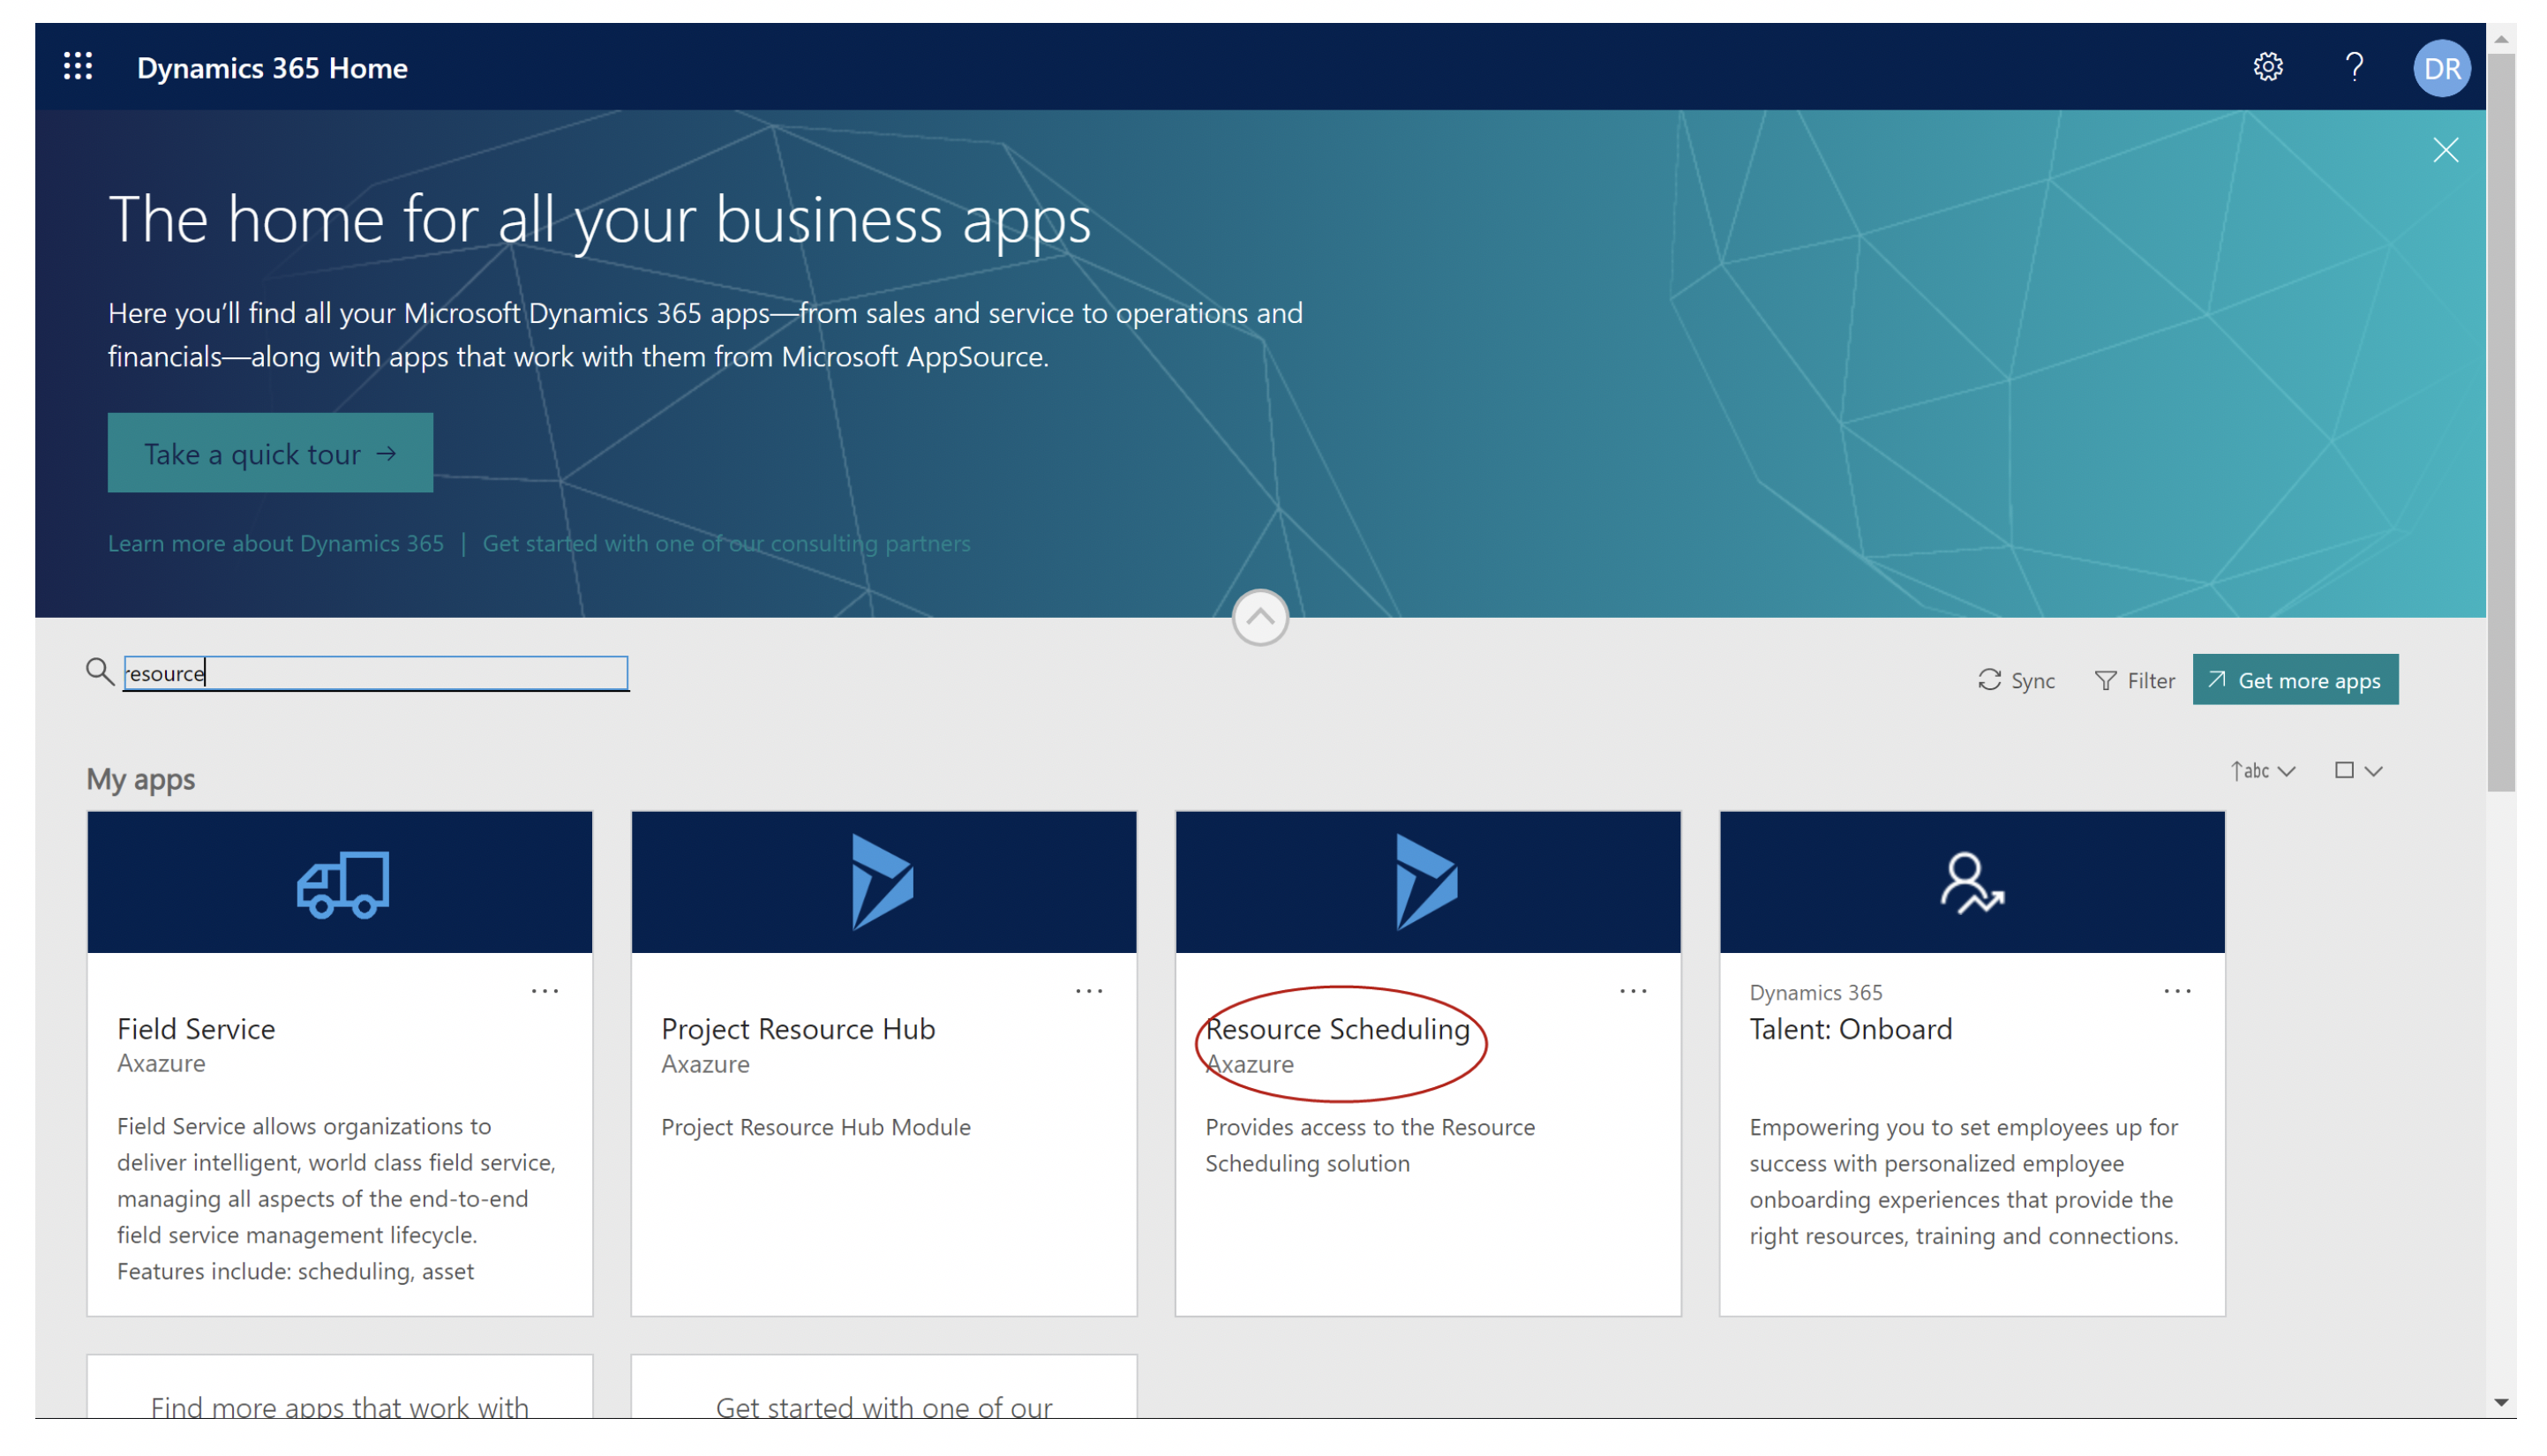Open settings gear in header
The image size is (2547, 1456).
tap(2268, 67)
